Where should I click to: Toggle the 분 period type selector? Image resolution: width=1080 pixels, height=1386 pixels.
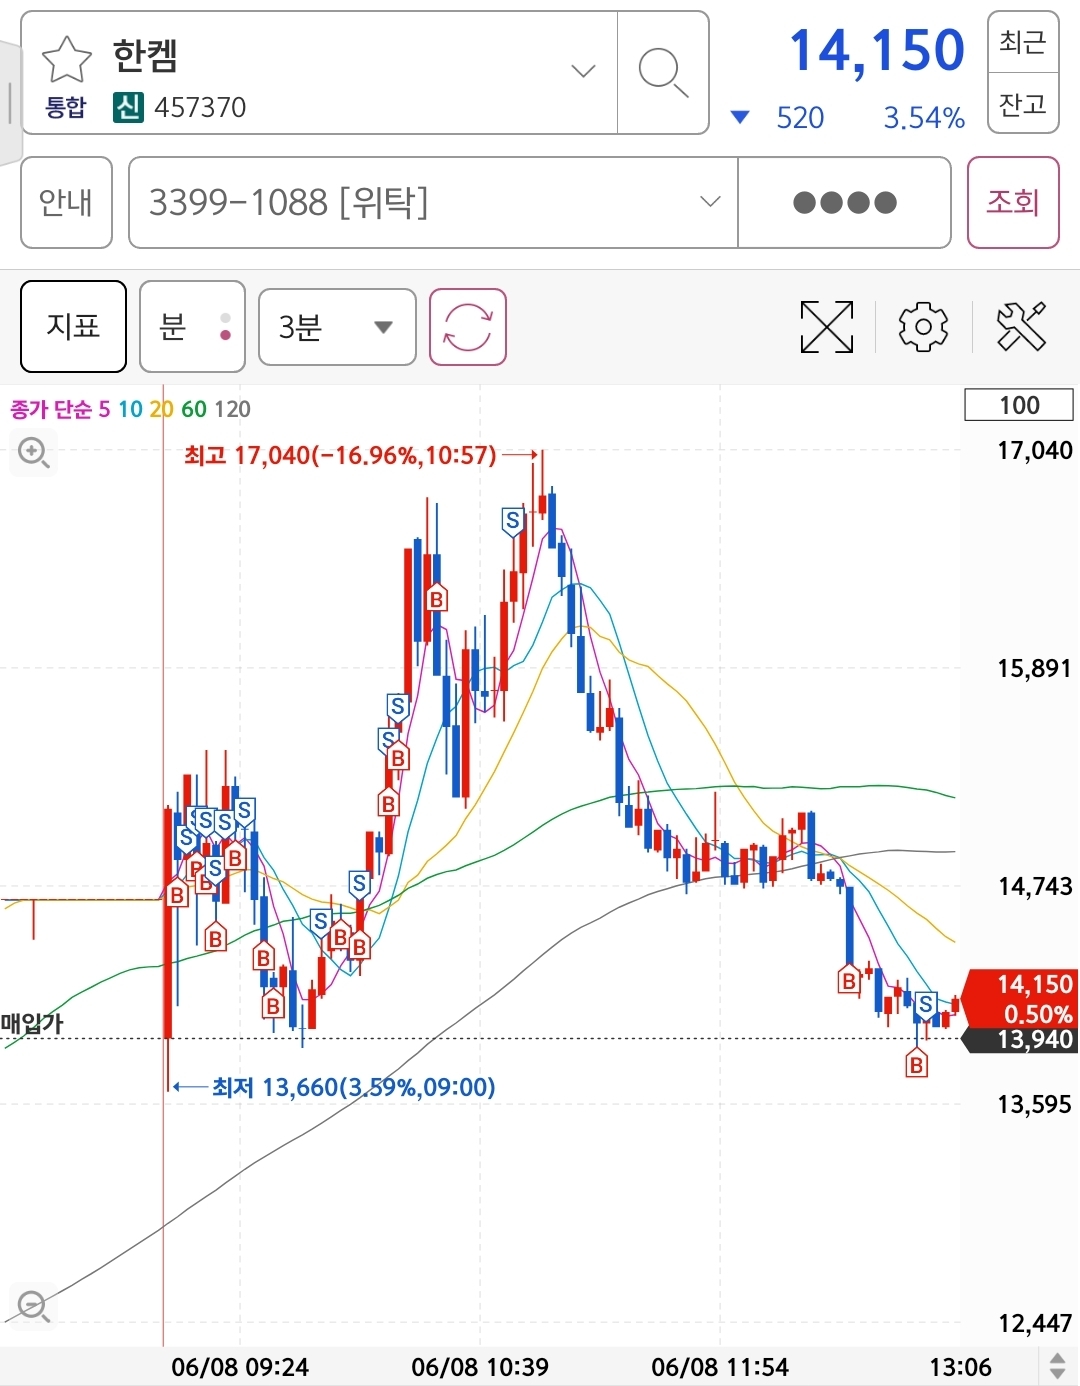click(192, 326)
